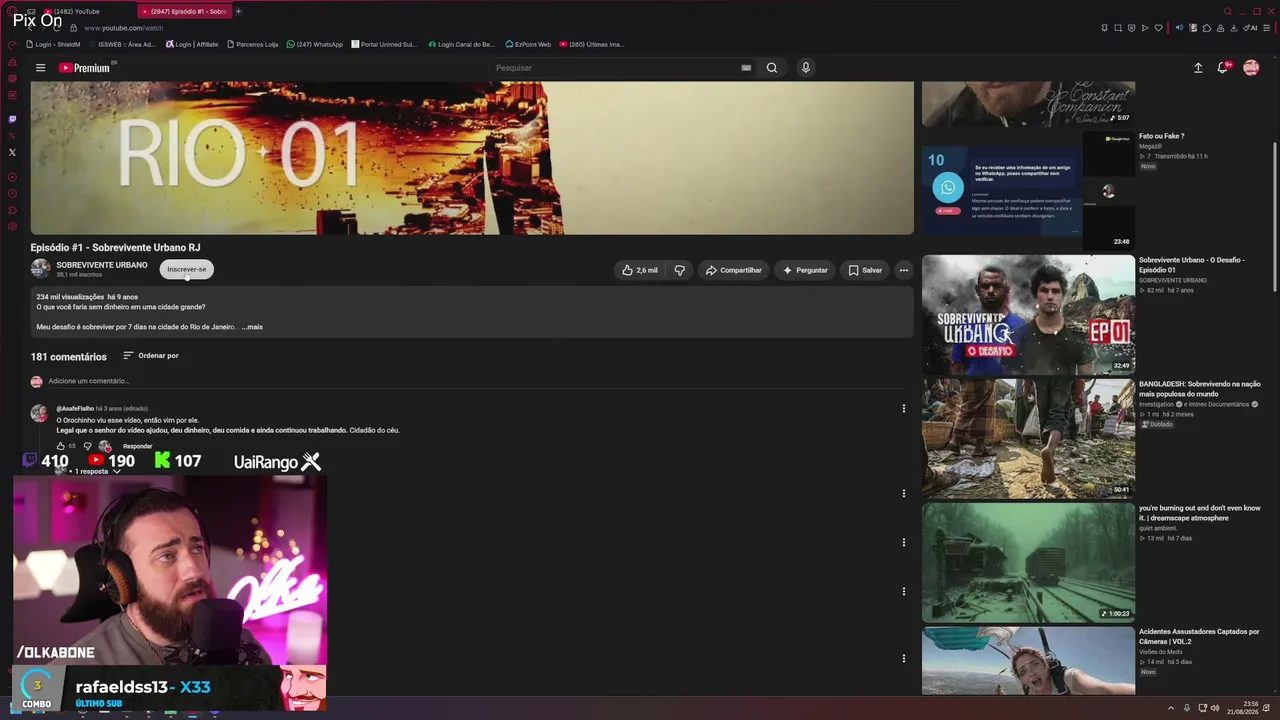The width and height of the screenshot is (1280, 720).
Task: Open the @AsafeFialho commenter profile link
Action: [x=75, y=408]
